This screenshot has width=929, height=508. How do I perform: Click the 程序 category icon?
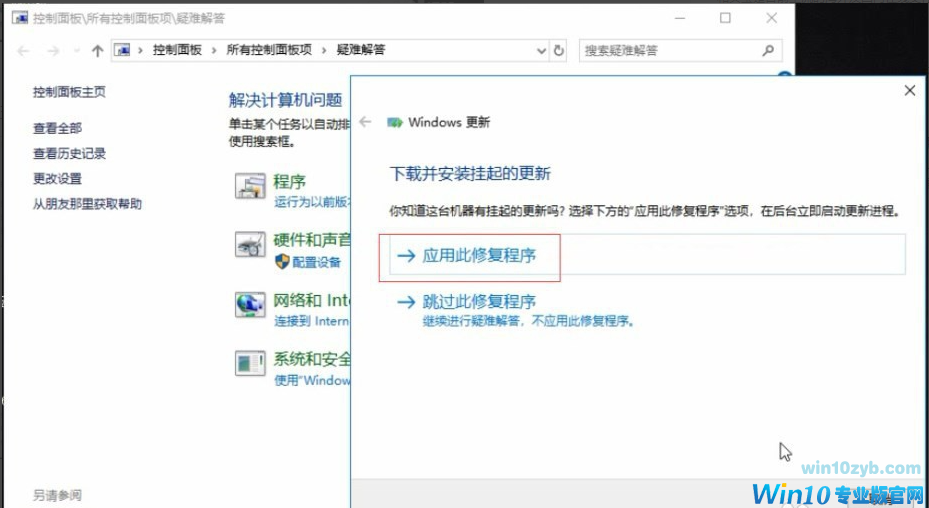[250, 186]
